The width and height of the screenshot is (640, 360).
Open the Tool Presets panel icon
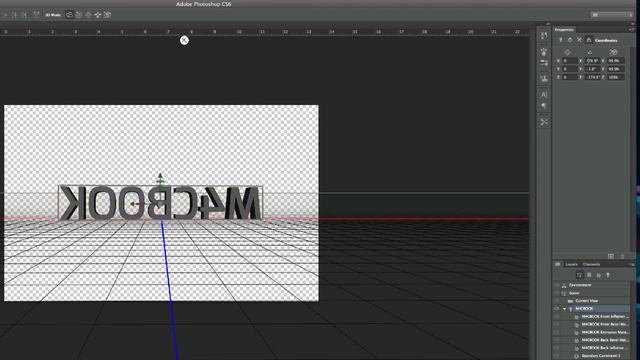(544, 122)
